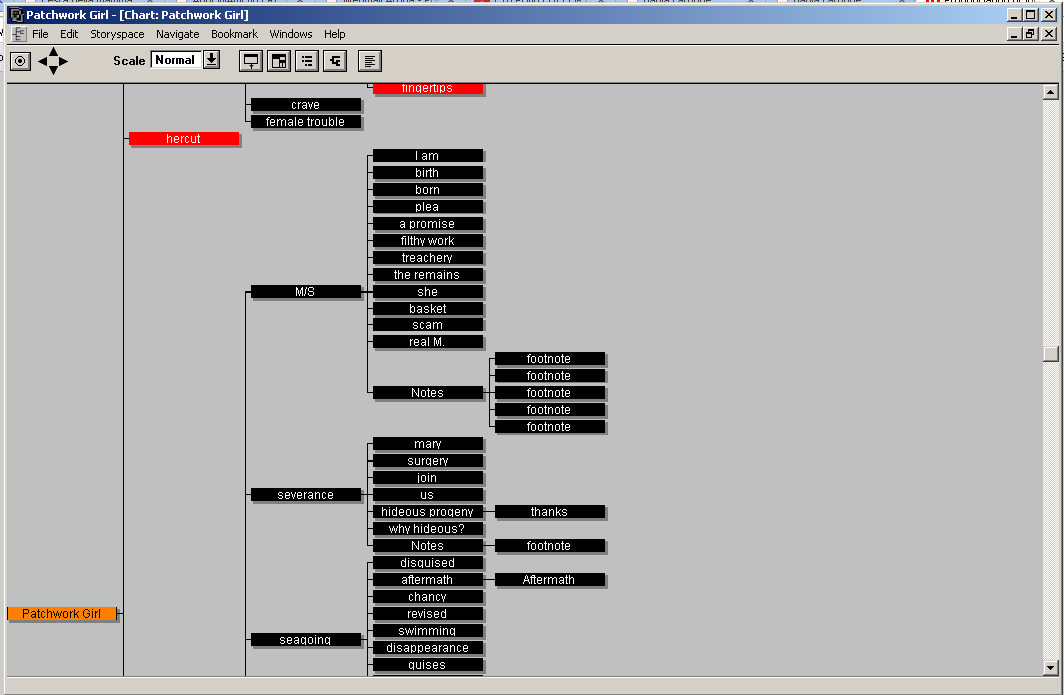The width and height of the screenshot is (1064, 695).
Task: Select the a promise node
Action: 428,223
